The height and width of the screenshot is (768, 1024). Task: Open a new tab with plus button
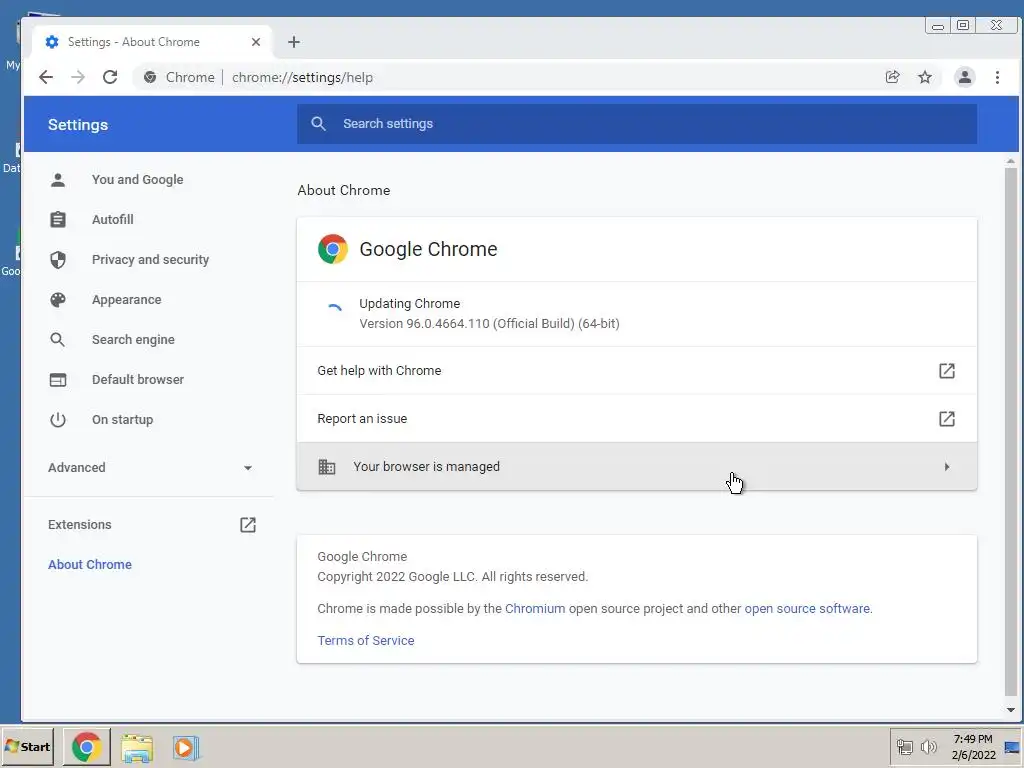[x=294, y=42]
